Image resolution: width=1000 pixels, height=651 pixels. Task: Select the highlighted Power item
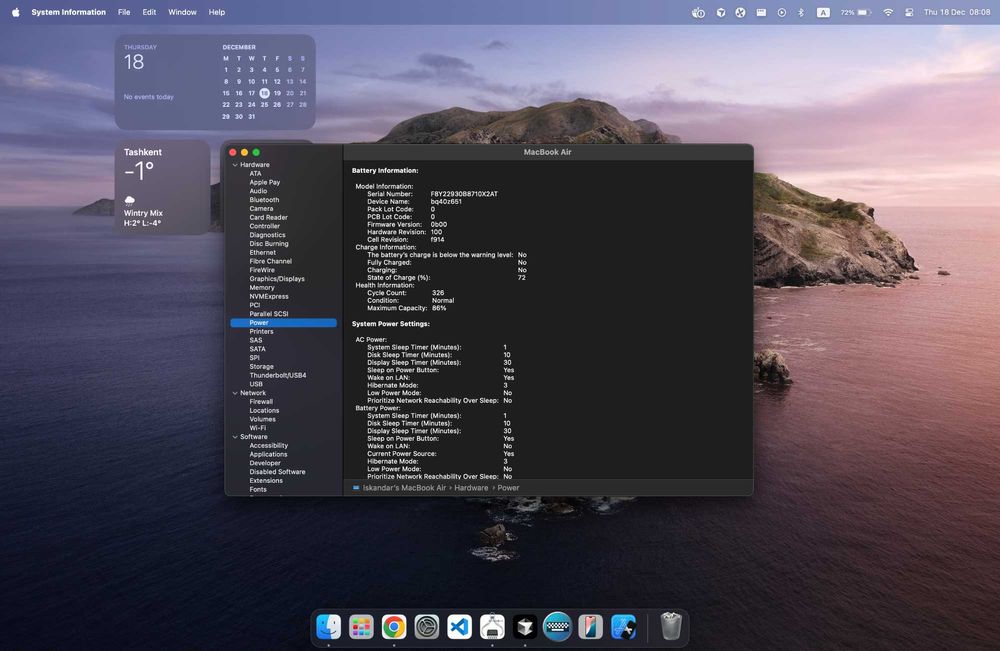pyautogui.click(x=283, y=323)
